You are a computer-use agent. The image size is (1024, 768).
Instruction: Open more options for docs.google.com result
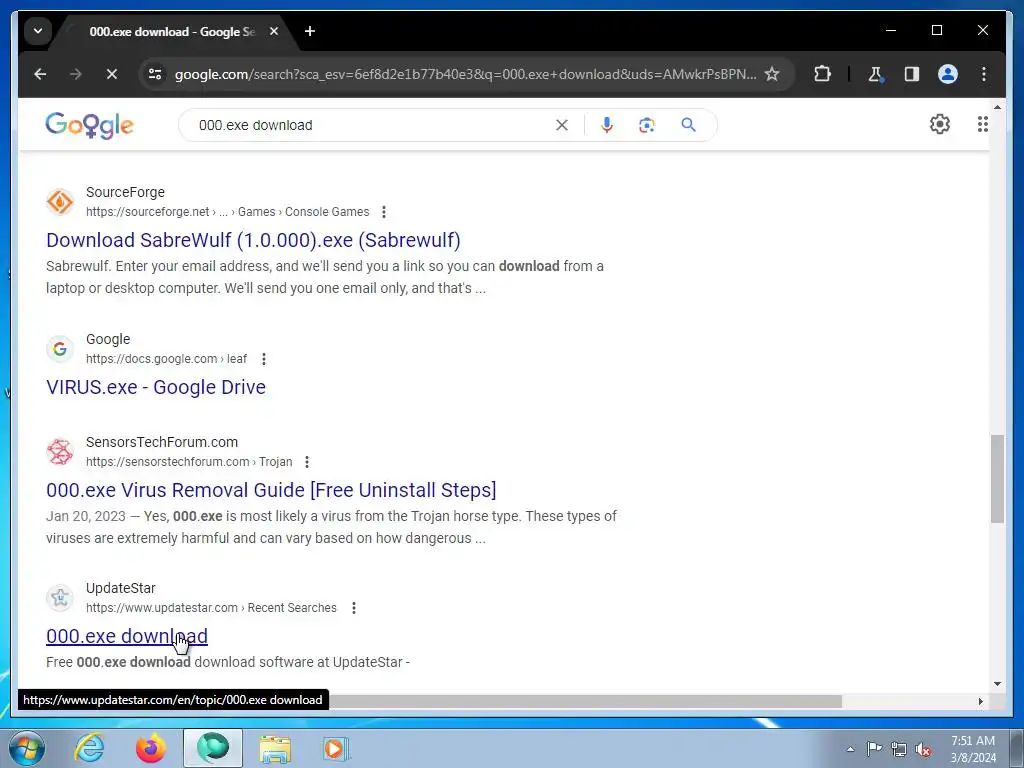264,359
